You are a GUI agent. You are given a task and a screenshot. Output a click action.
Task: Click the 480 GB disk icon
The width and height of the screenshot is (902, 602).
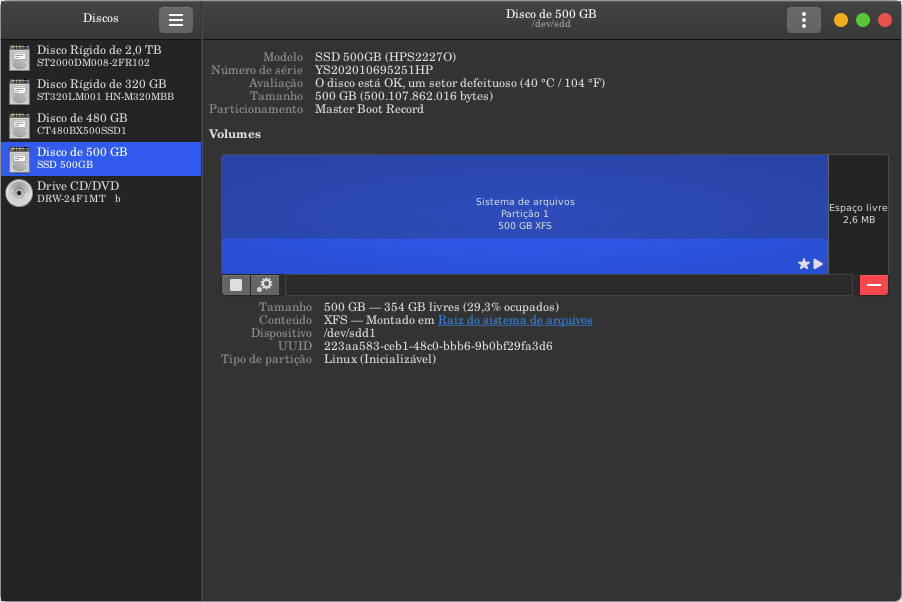point(19,125)
